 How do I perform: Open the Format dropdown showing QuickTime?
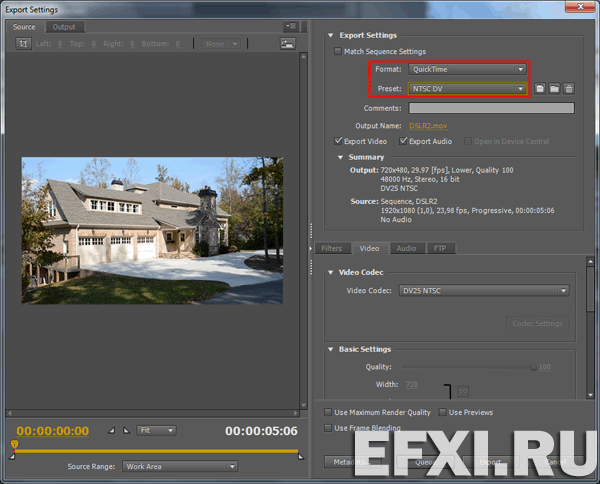coord(467,69)
